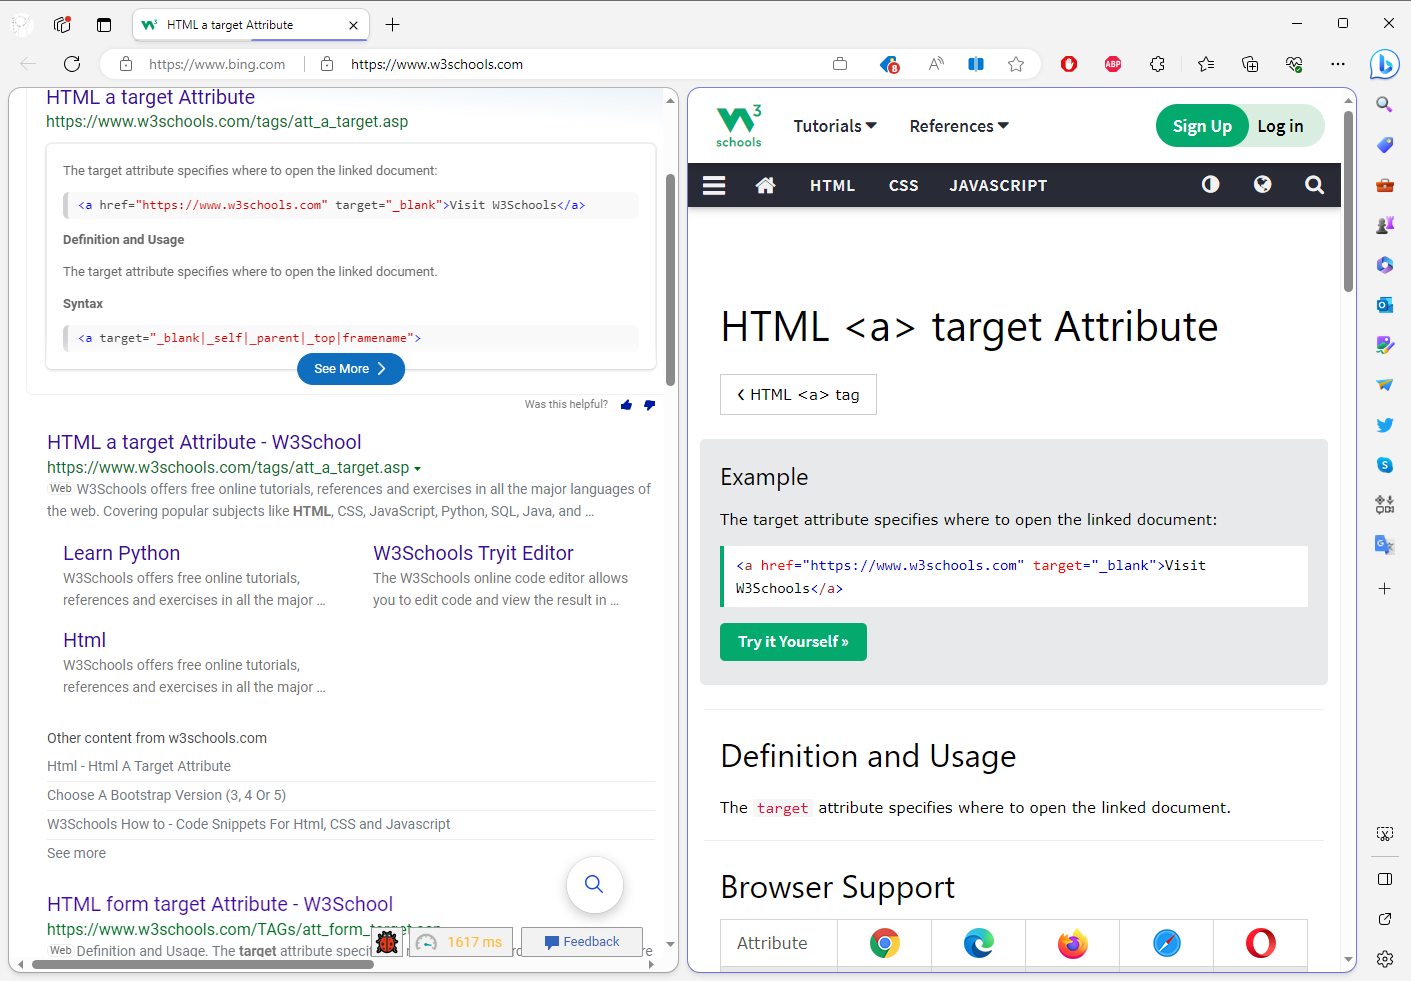Image resolution: width=1411 pixels, height=981 pixels.
Task: Click the W3Schools home icon
Action: tap(766, 185)
